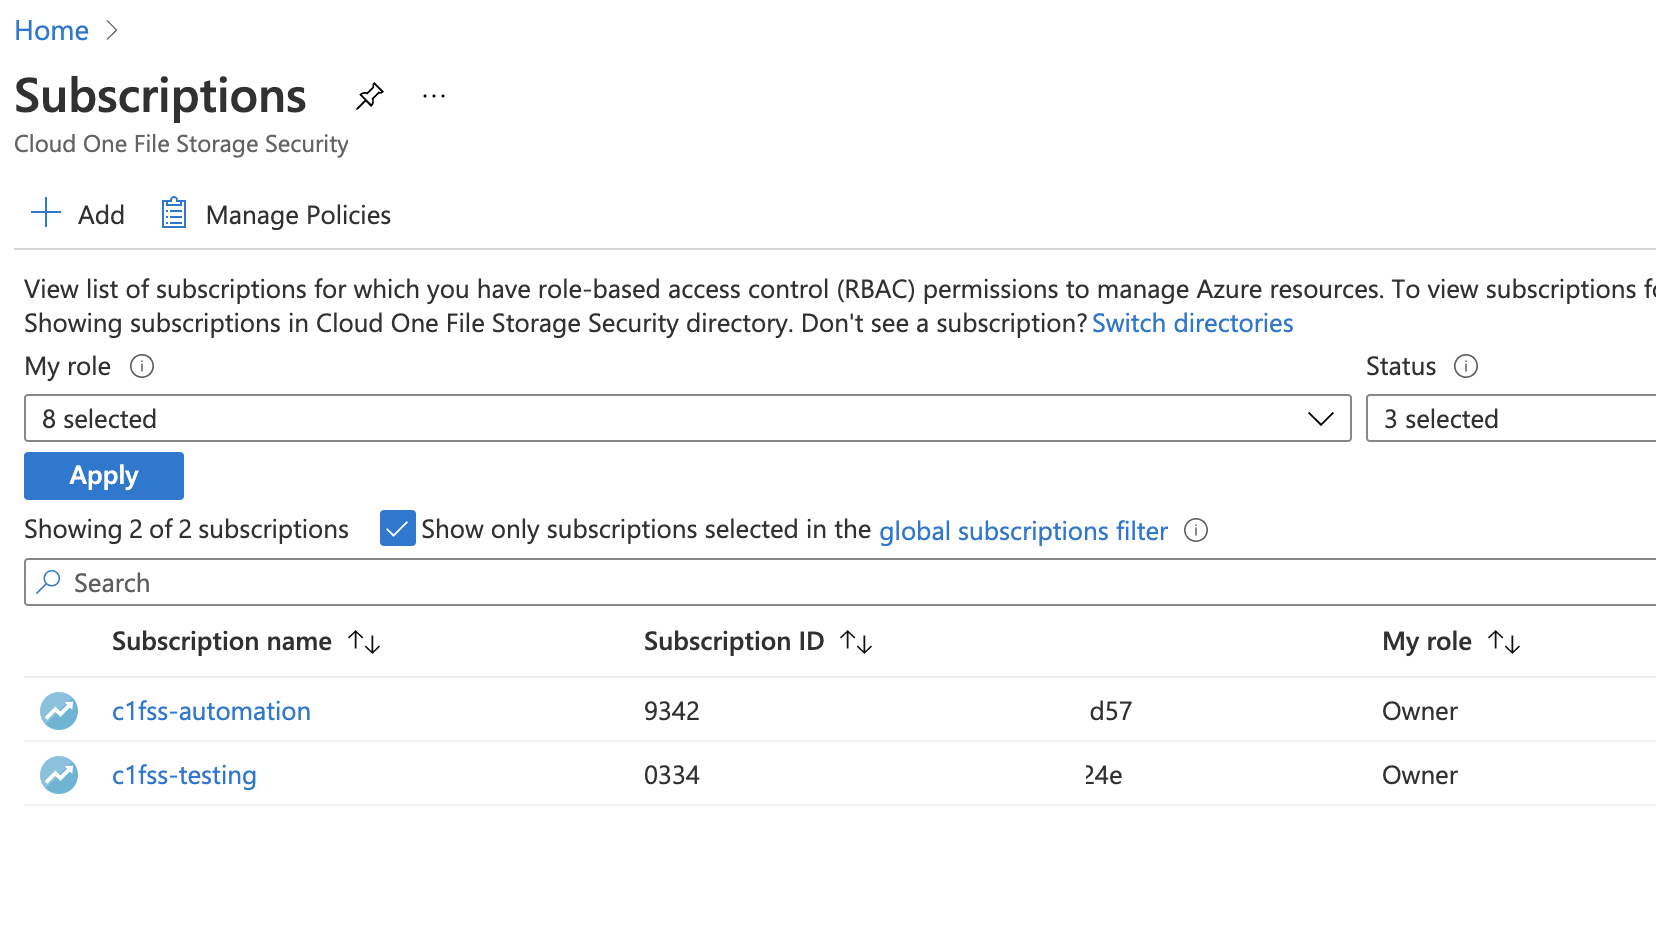Pin the Subscriptions page to dashboard
Viewport: 1656px width, 926px height.
click(x=369, y=97)
